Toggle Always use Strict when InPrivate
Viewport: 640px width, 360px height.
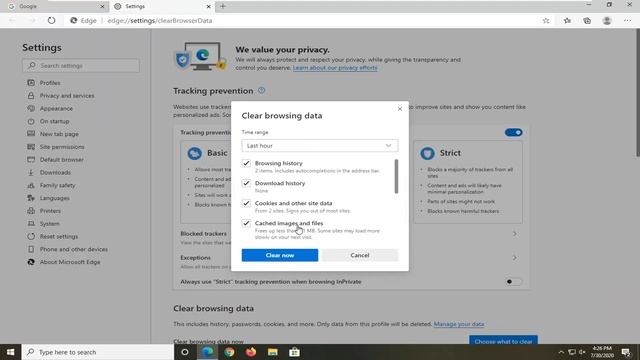click(x=513, y=282)
